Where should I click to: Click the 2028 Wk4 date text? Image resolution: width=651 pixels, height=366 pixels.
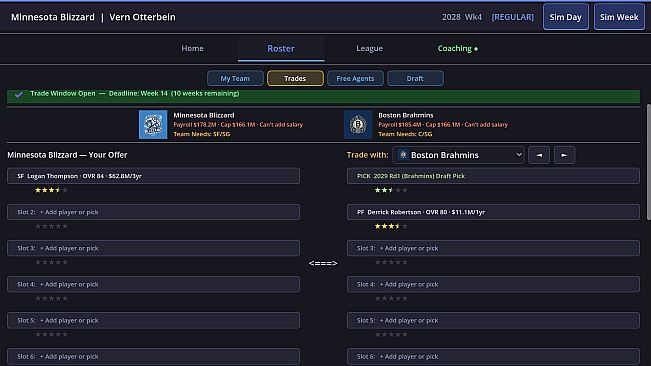462,17
